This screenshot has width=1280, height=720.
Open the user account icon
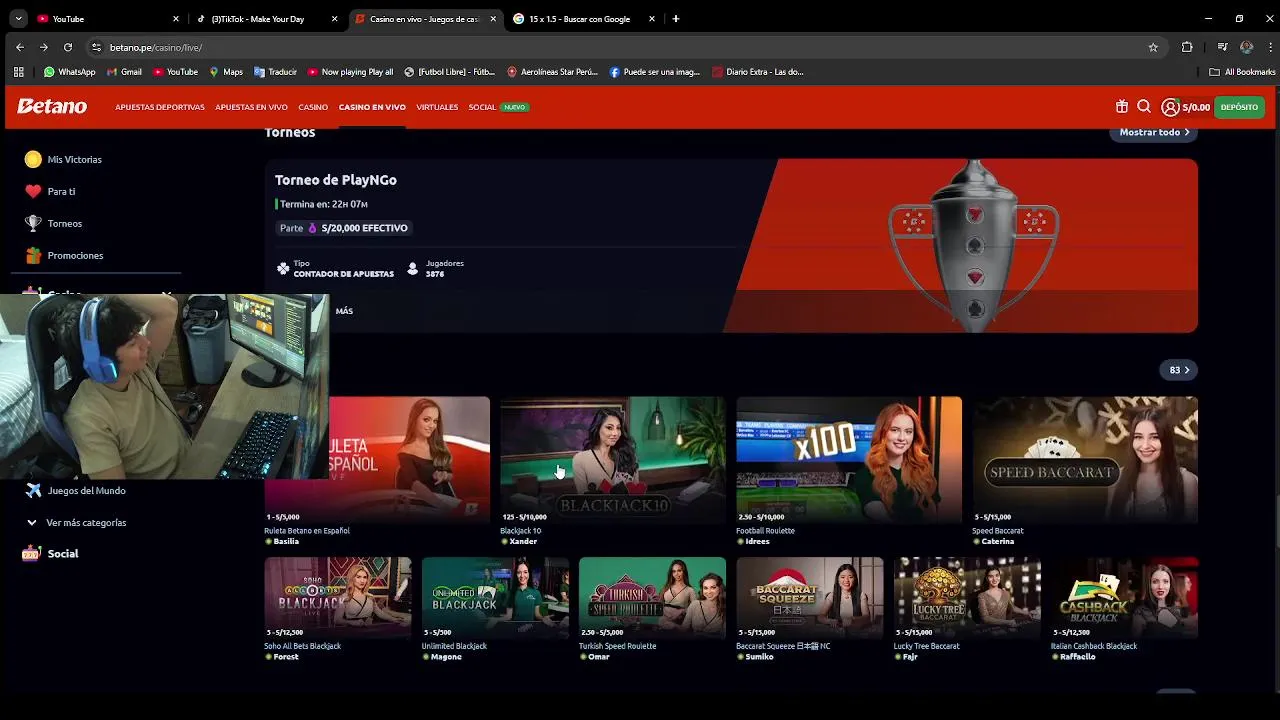(1170, 107)
